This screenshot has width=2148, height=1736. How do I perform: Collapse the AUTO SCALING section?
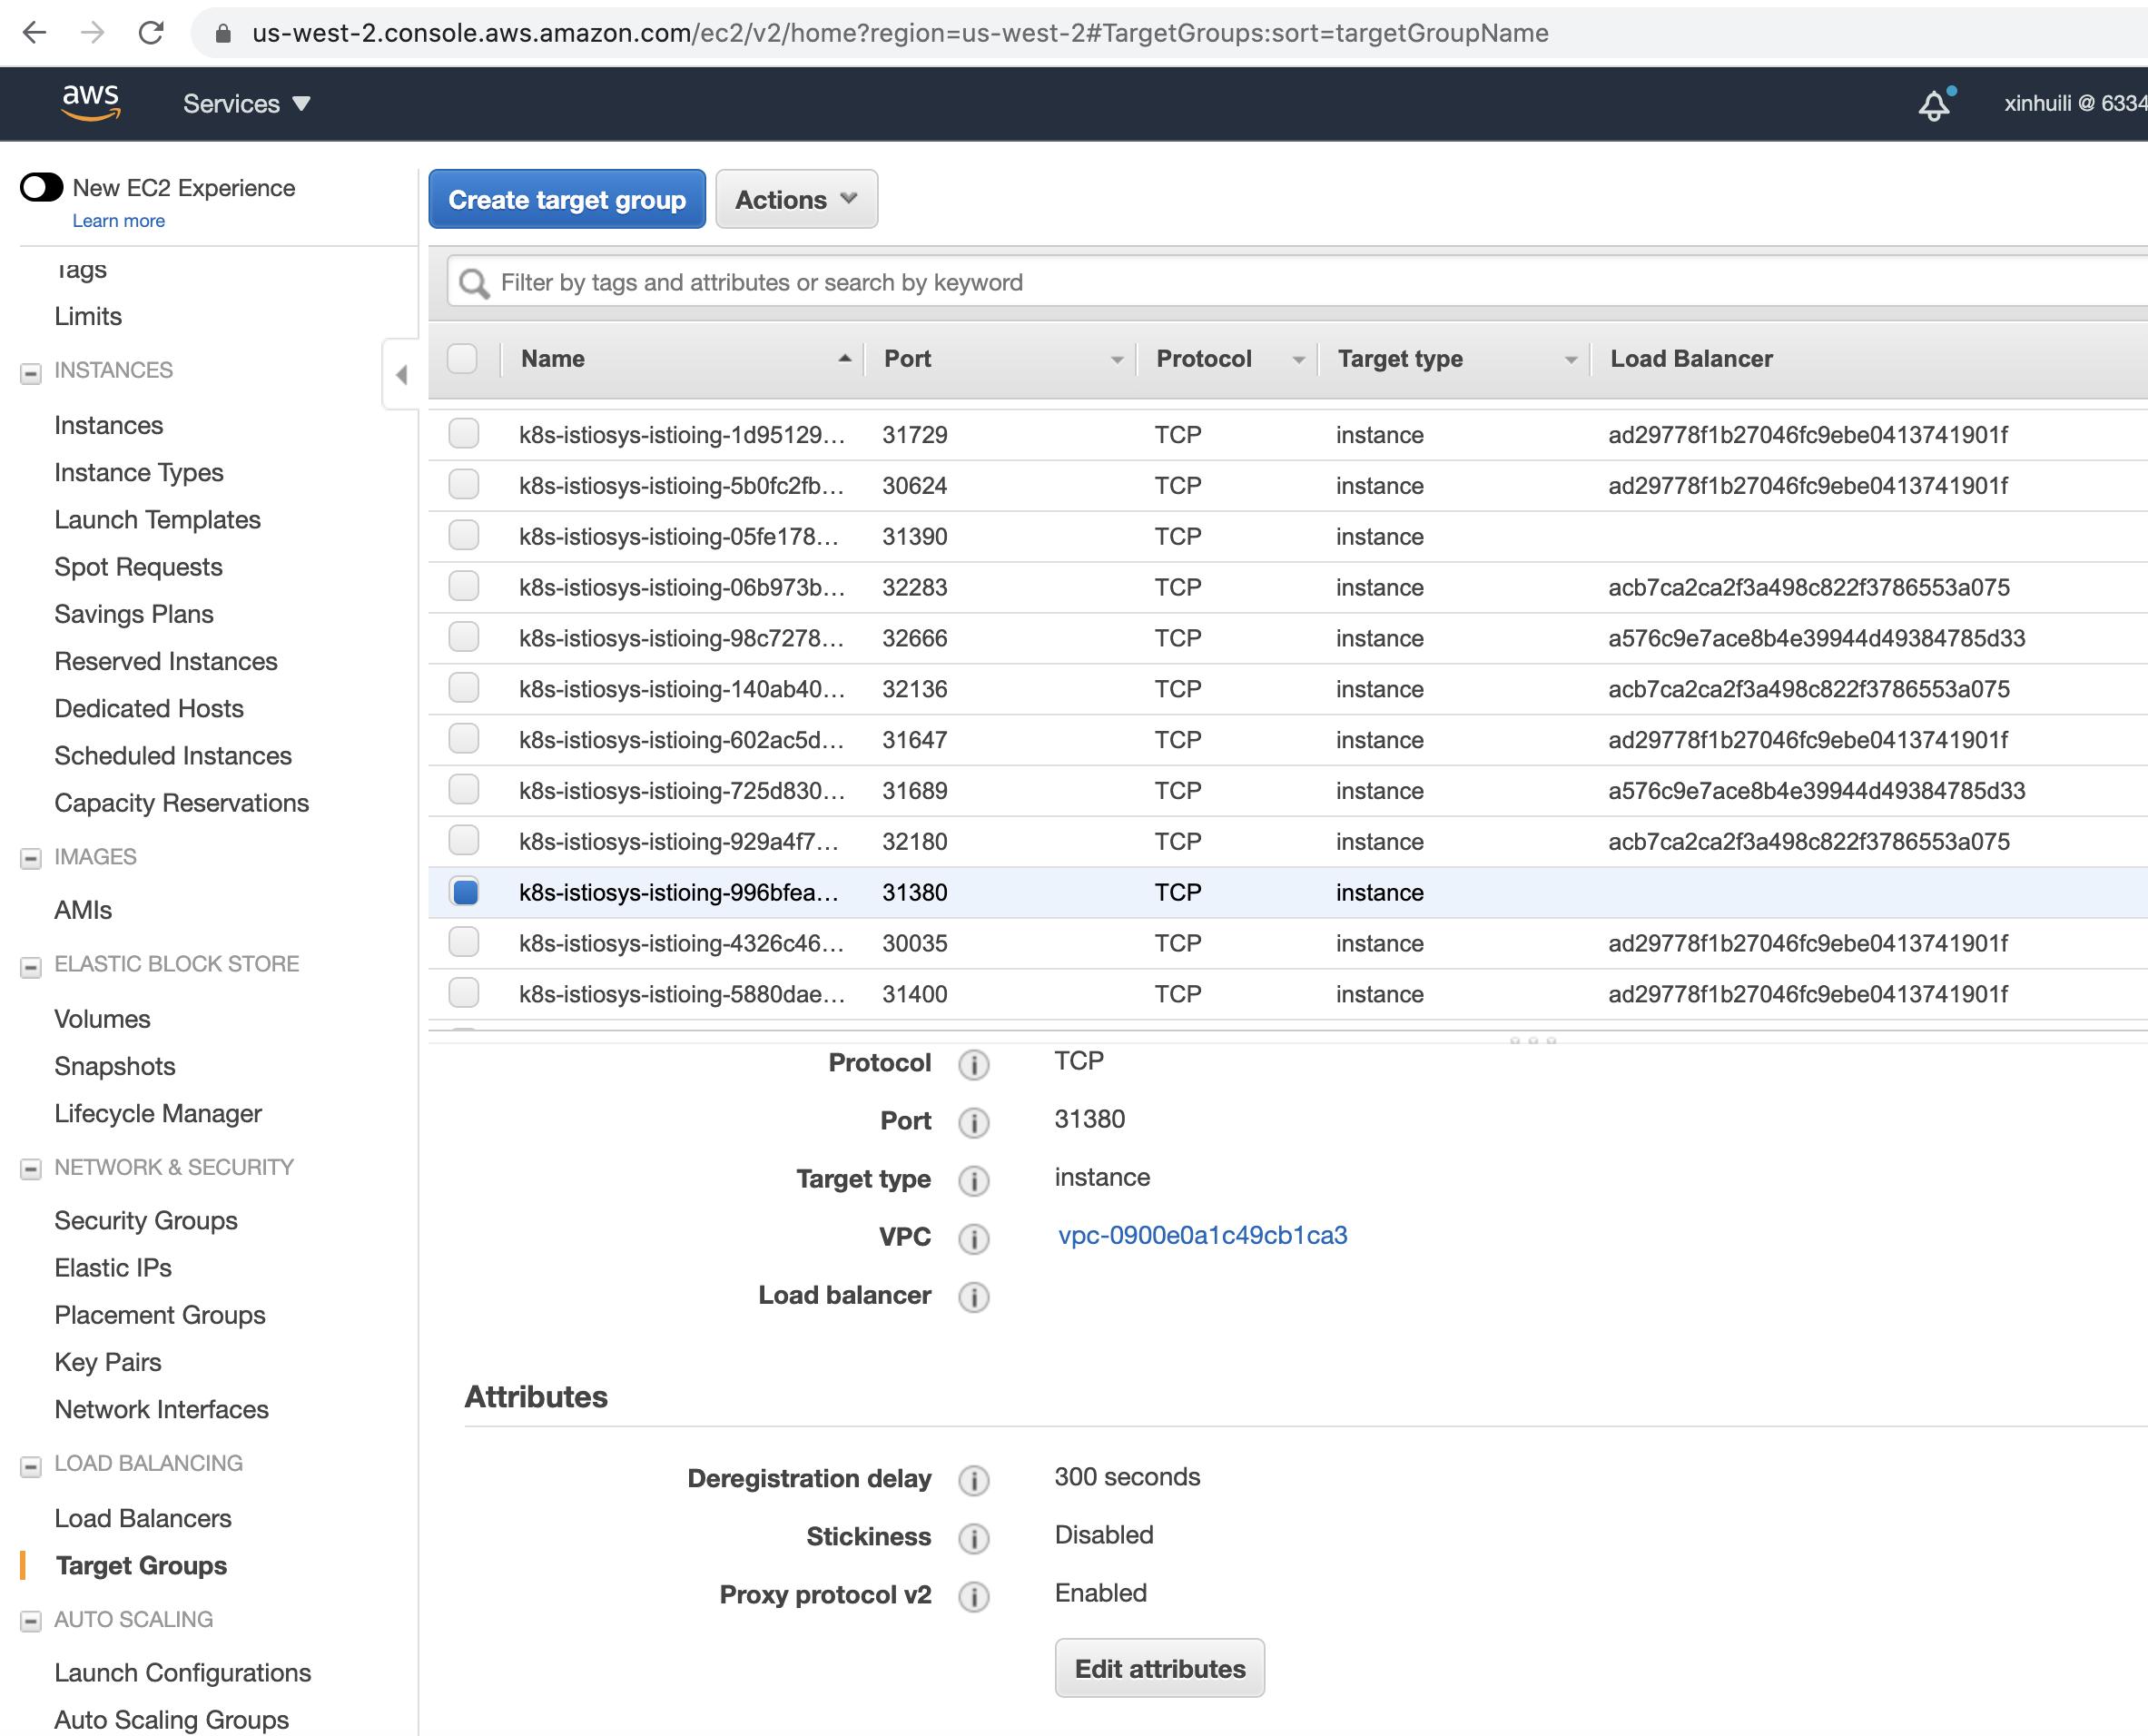click(31, 1622)
